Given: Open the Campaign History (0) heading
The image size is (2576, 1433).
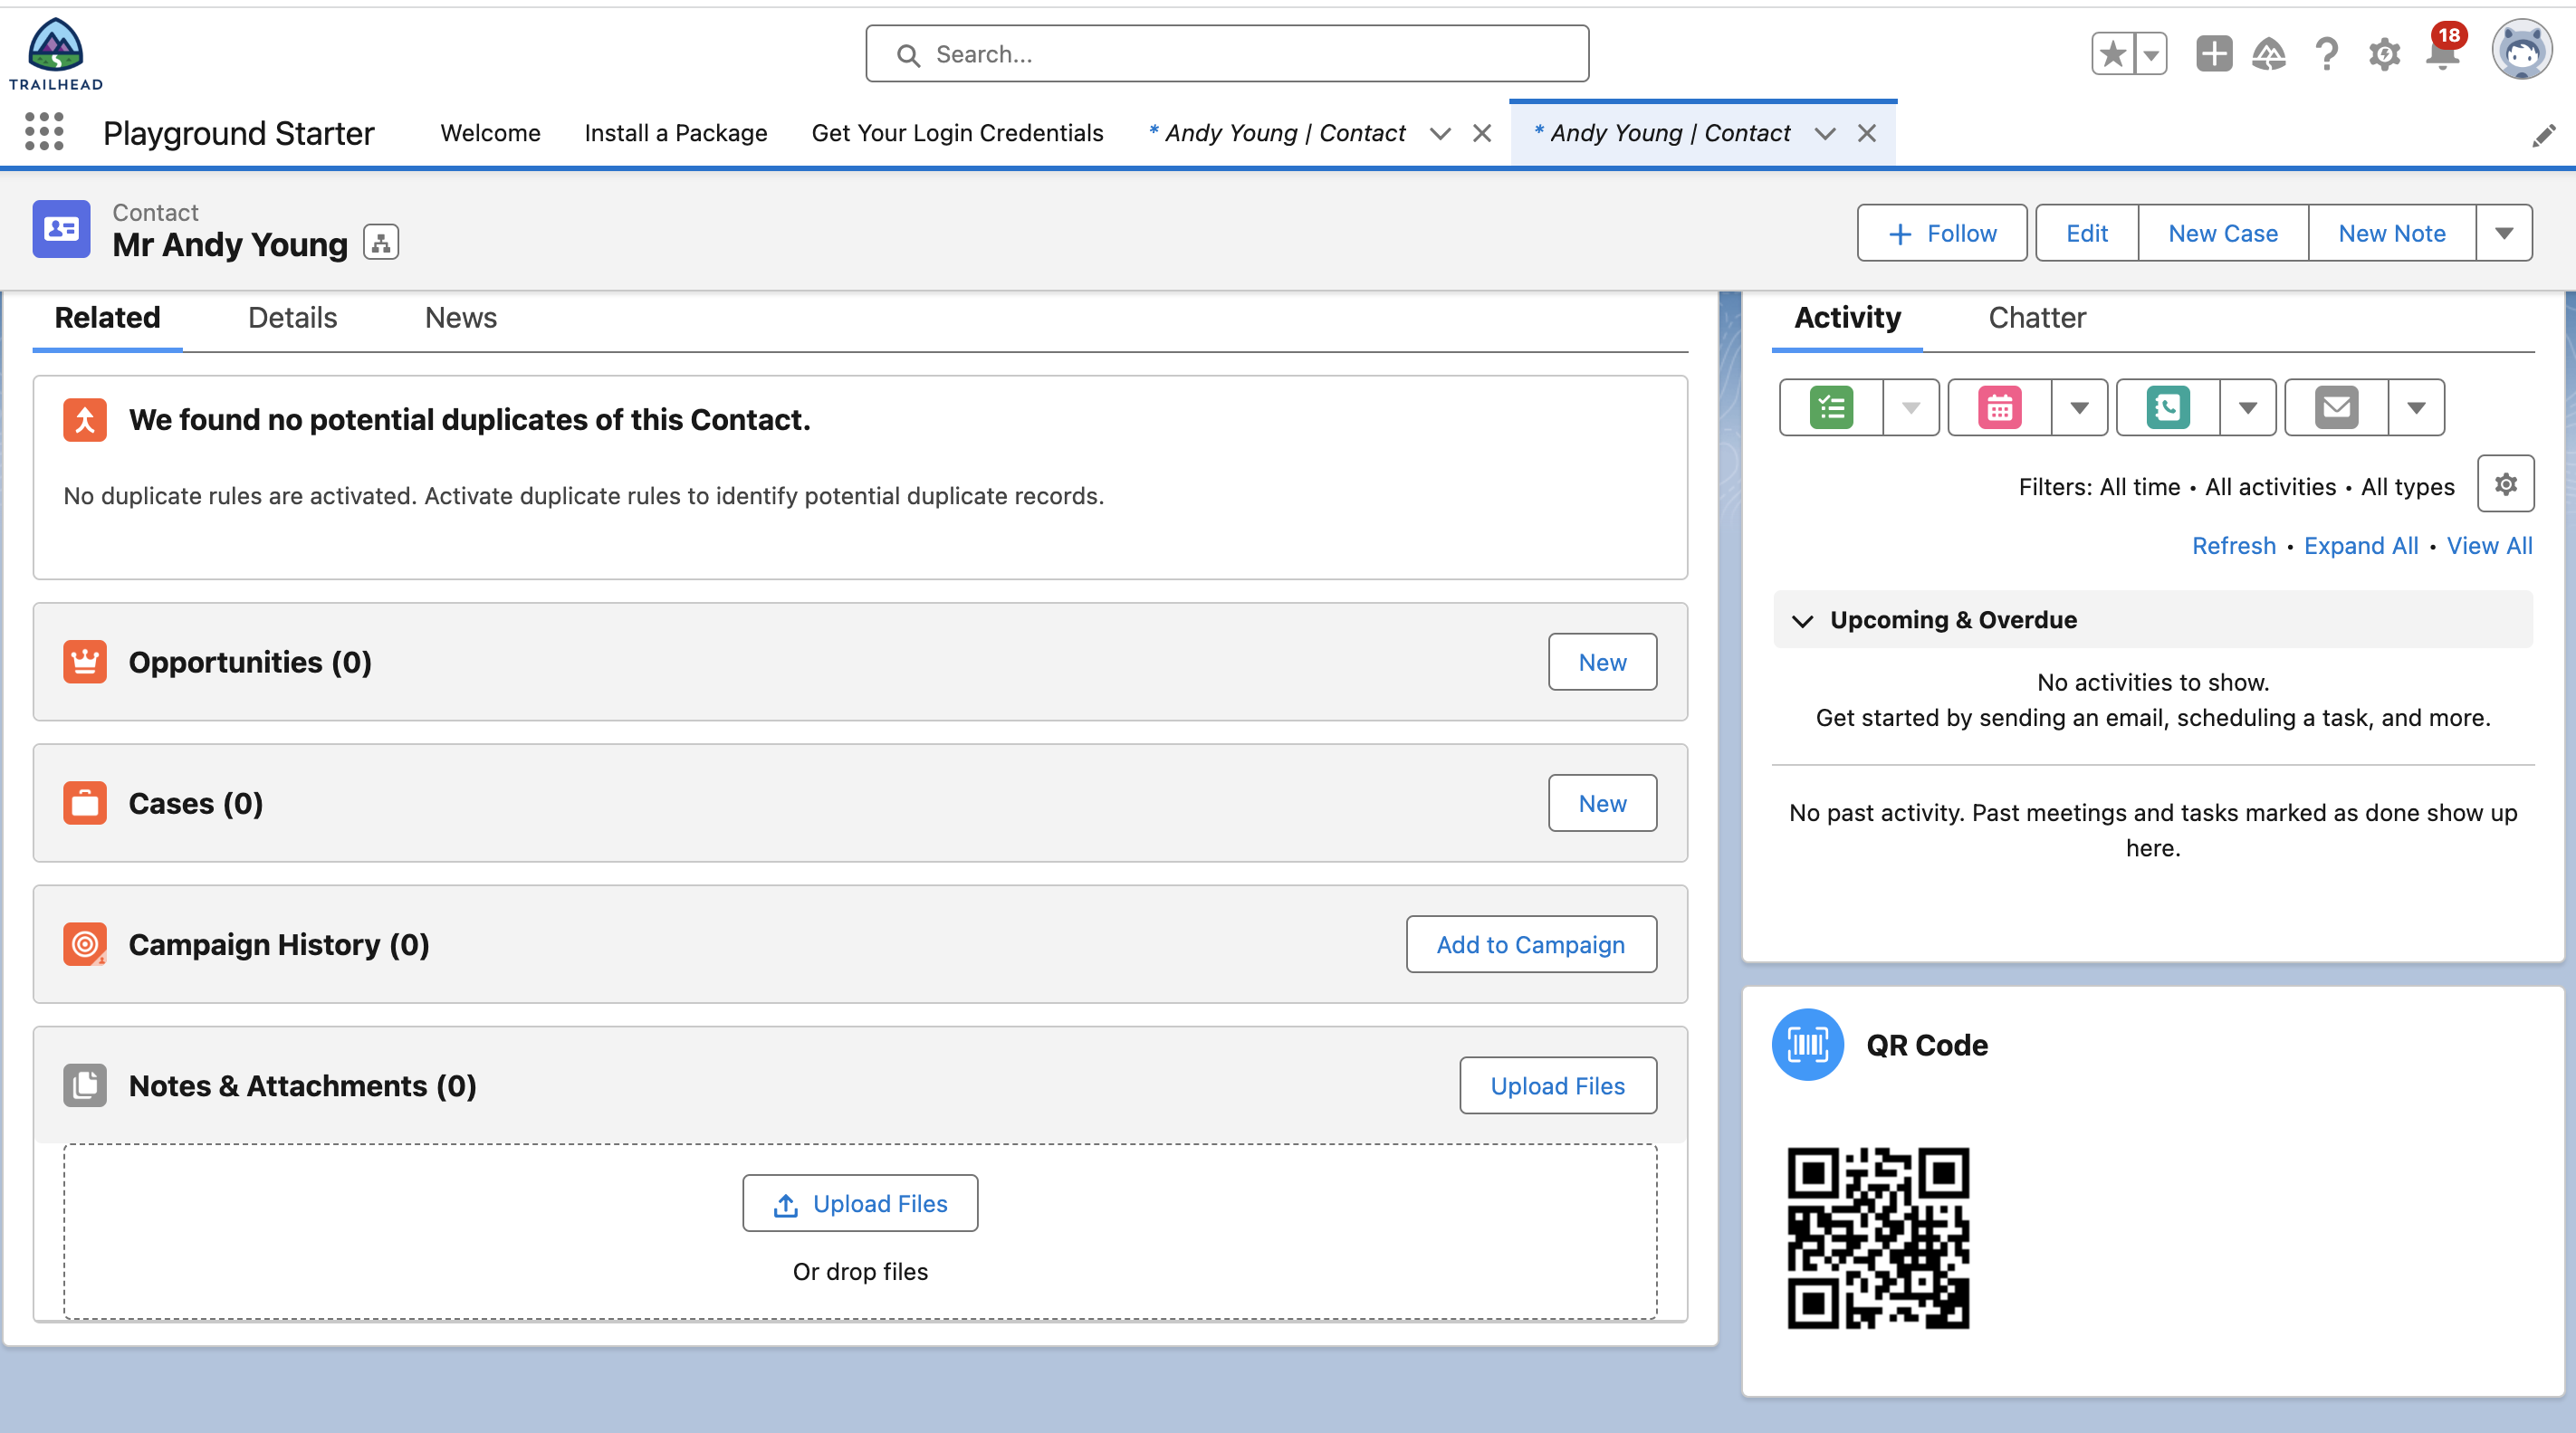Looking at the screenshot, I should tap(279, 944).
